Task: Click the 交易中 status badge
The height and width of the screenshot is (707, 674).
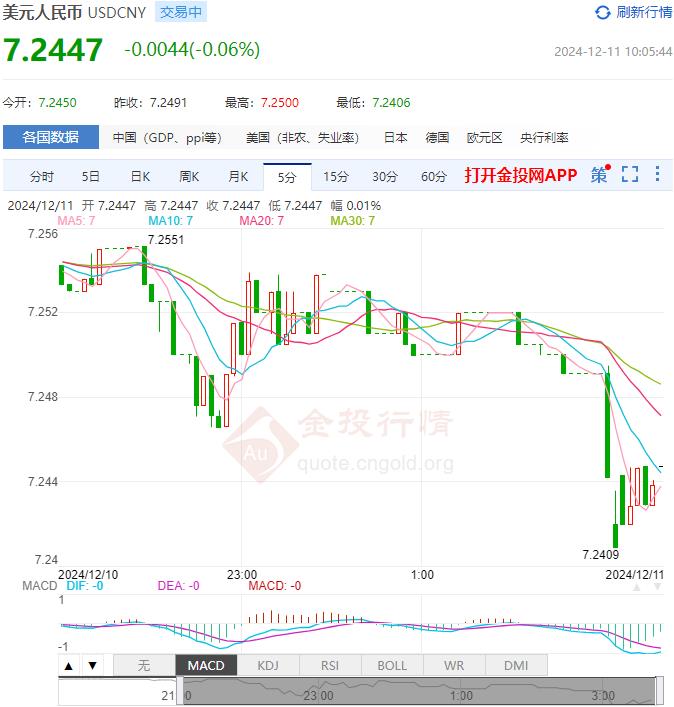Action: (181, 12)
